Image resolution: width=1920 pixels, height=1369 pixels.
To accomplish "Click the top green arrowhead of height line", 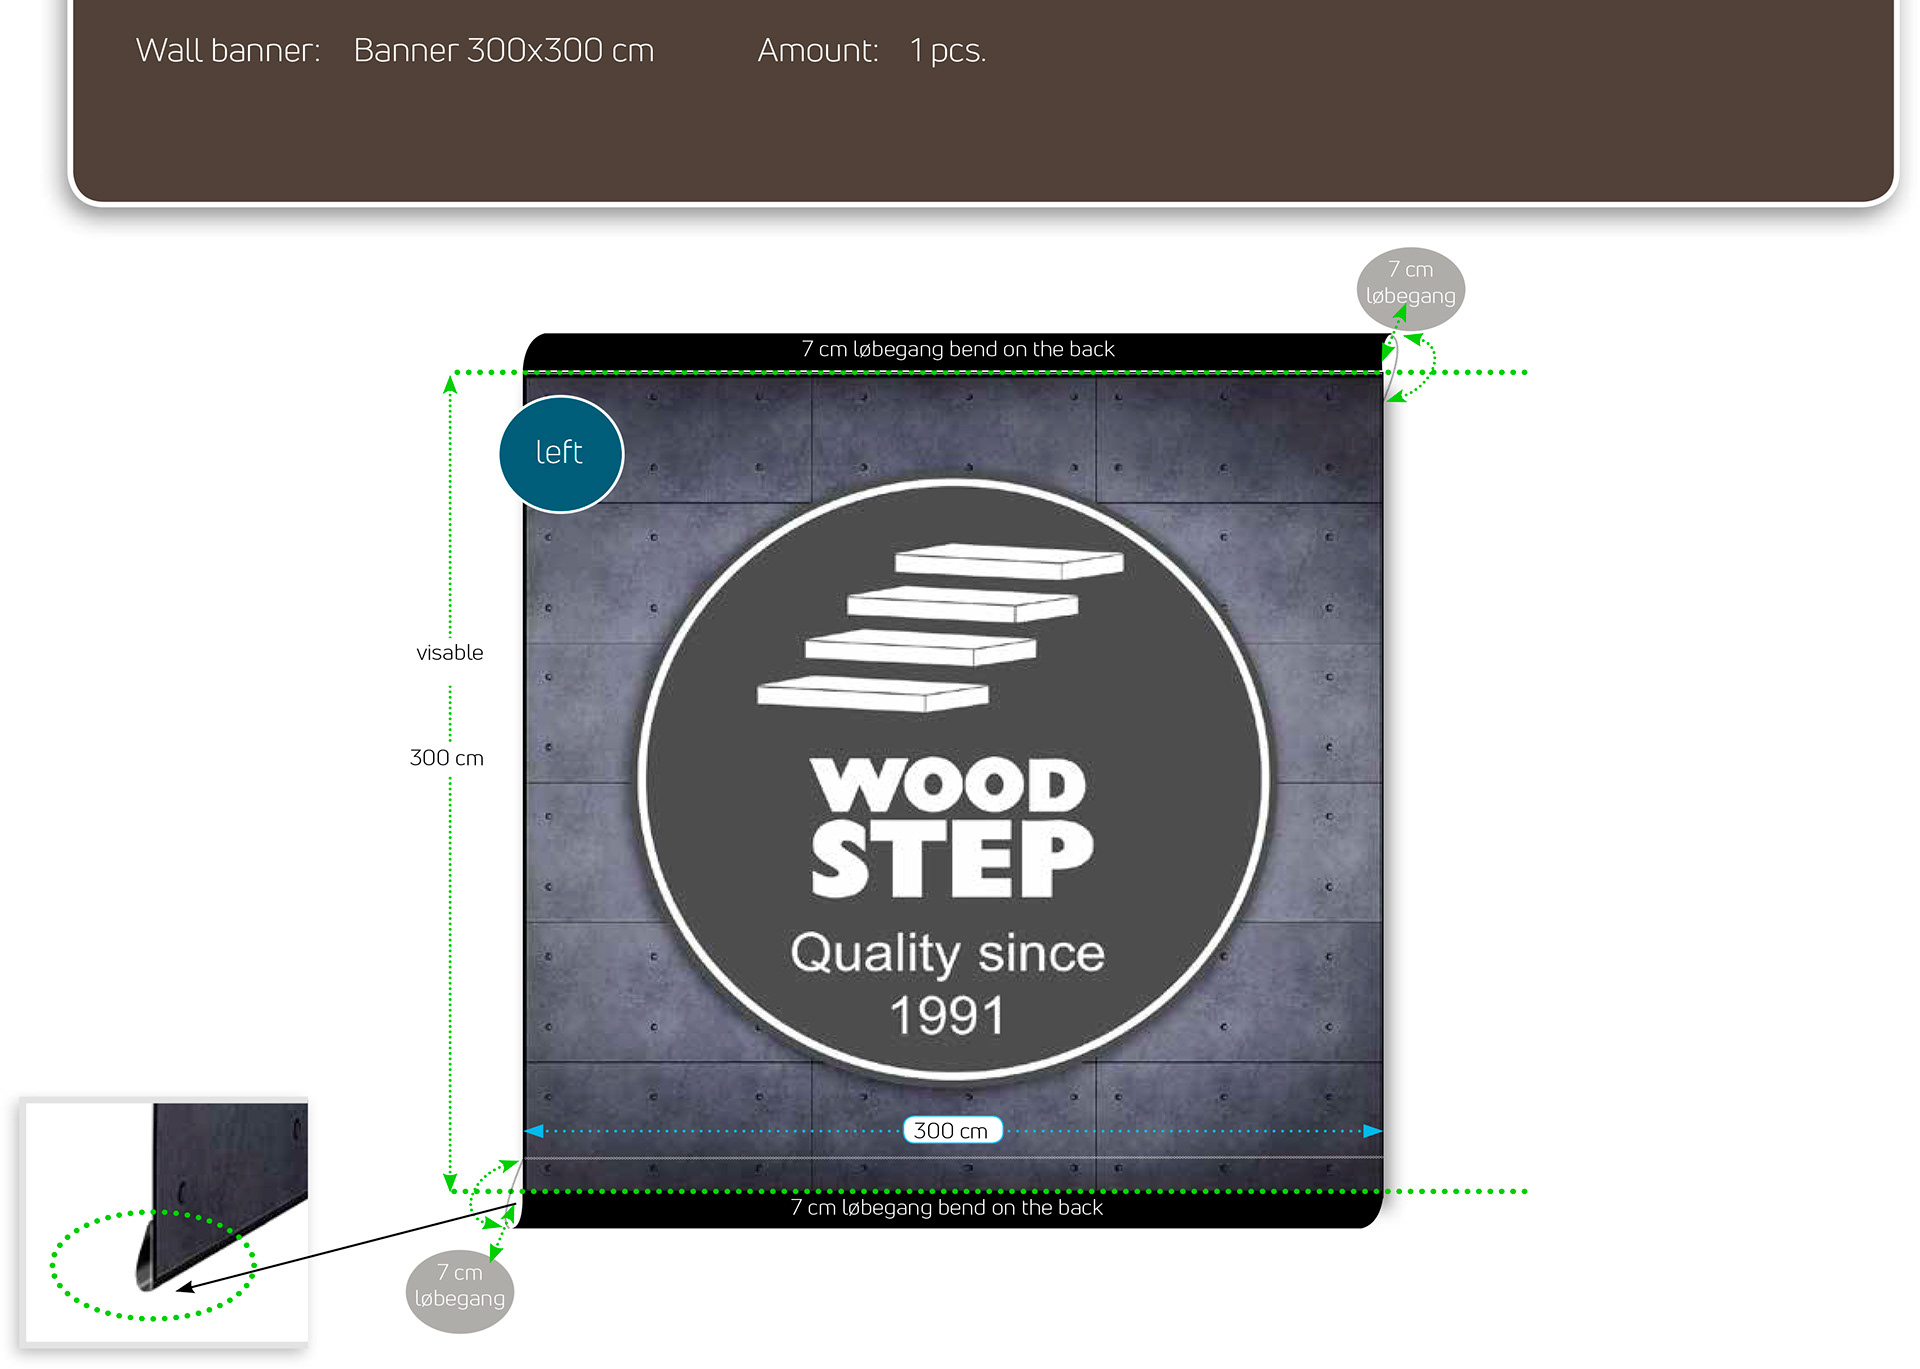I will coord(450,384).
